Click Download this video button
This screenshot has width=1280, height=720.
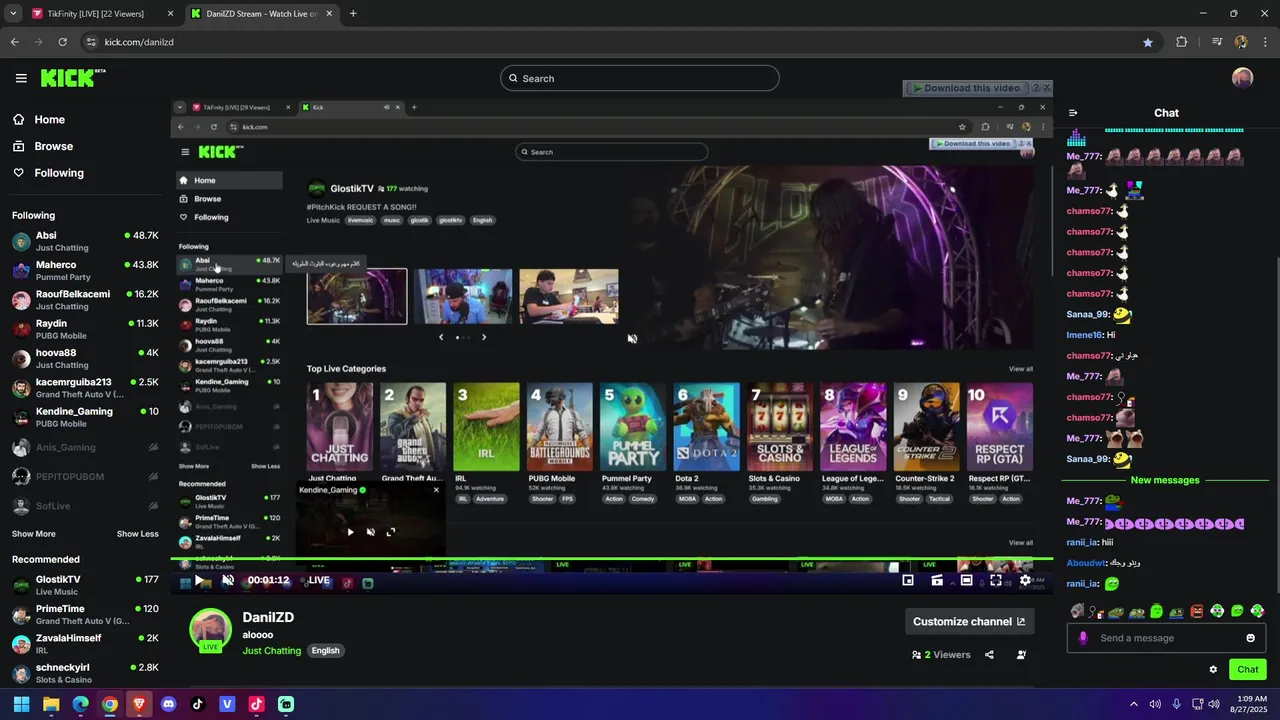tap(967, 88)
